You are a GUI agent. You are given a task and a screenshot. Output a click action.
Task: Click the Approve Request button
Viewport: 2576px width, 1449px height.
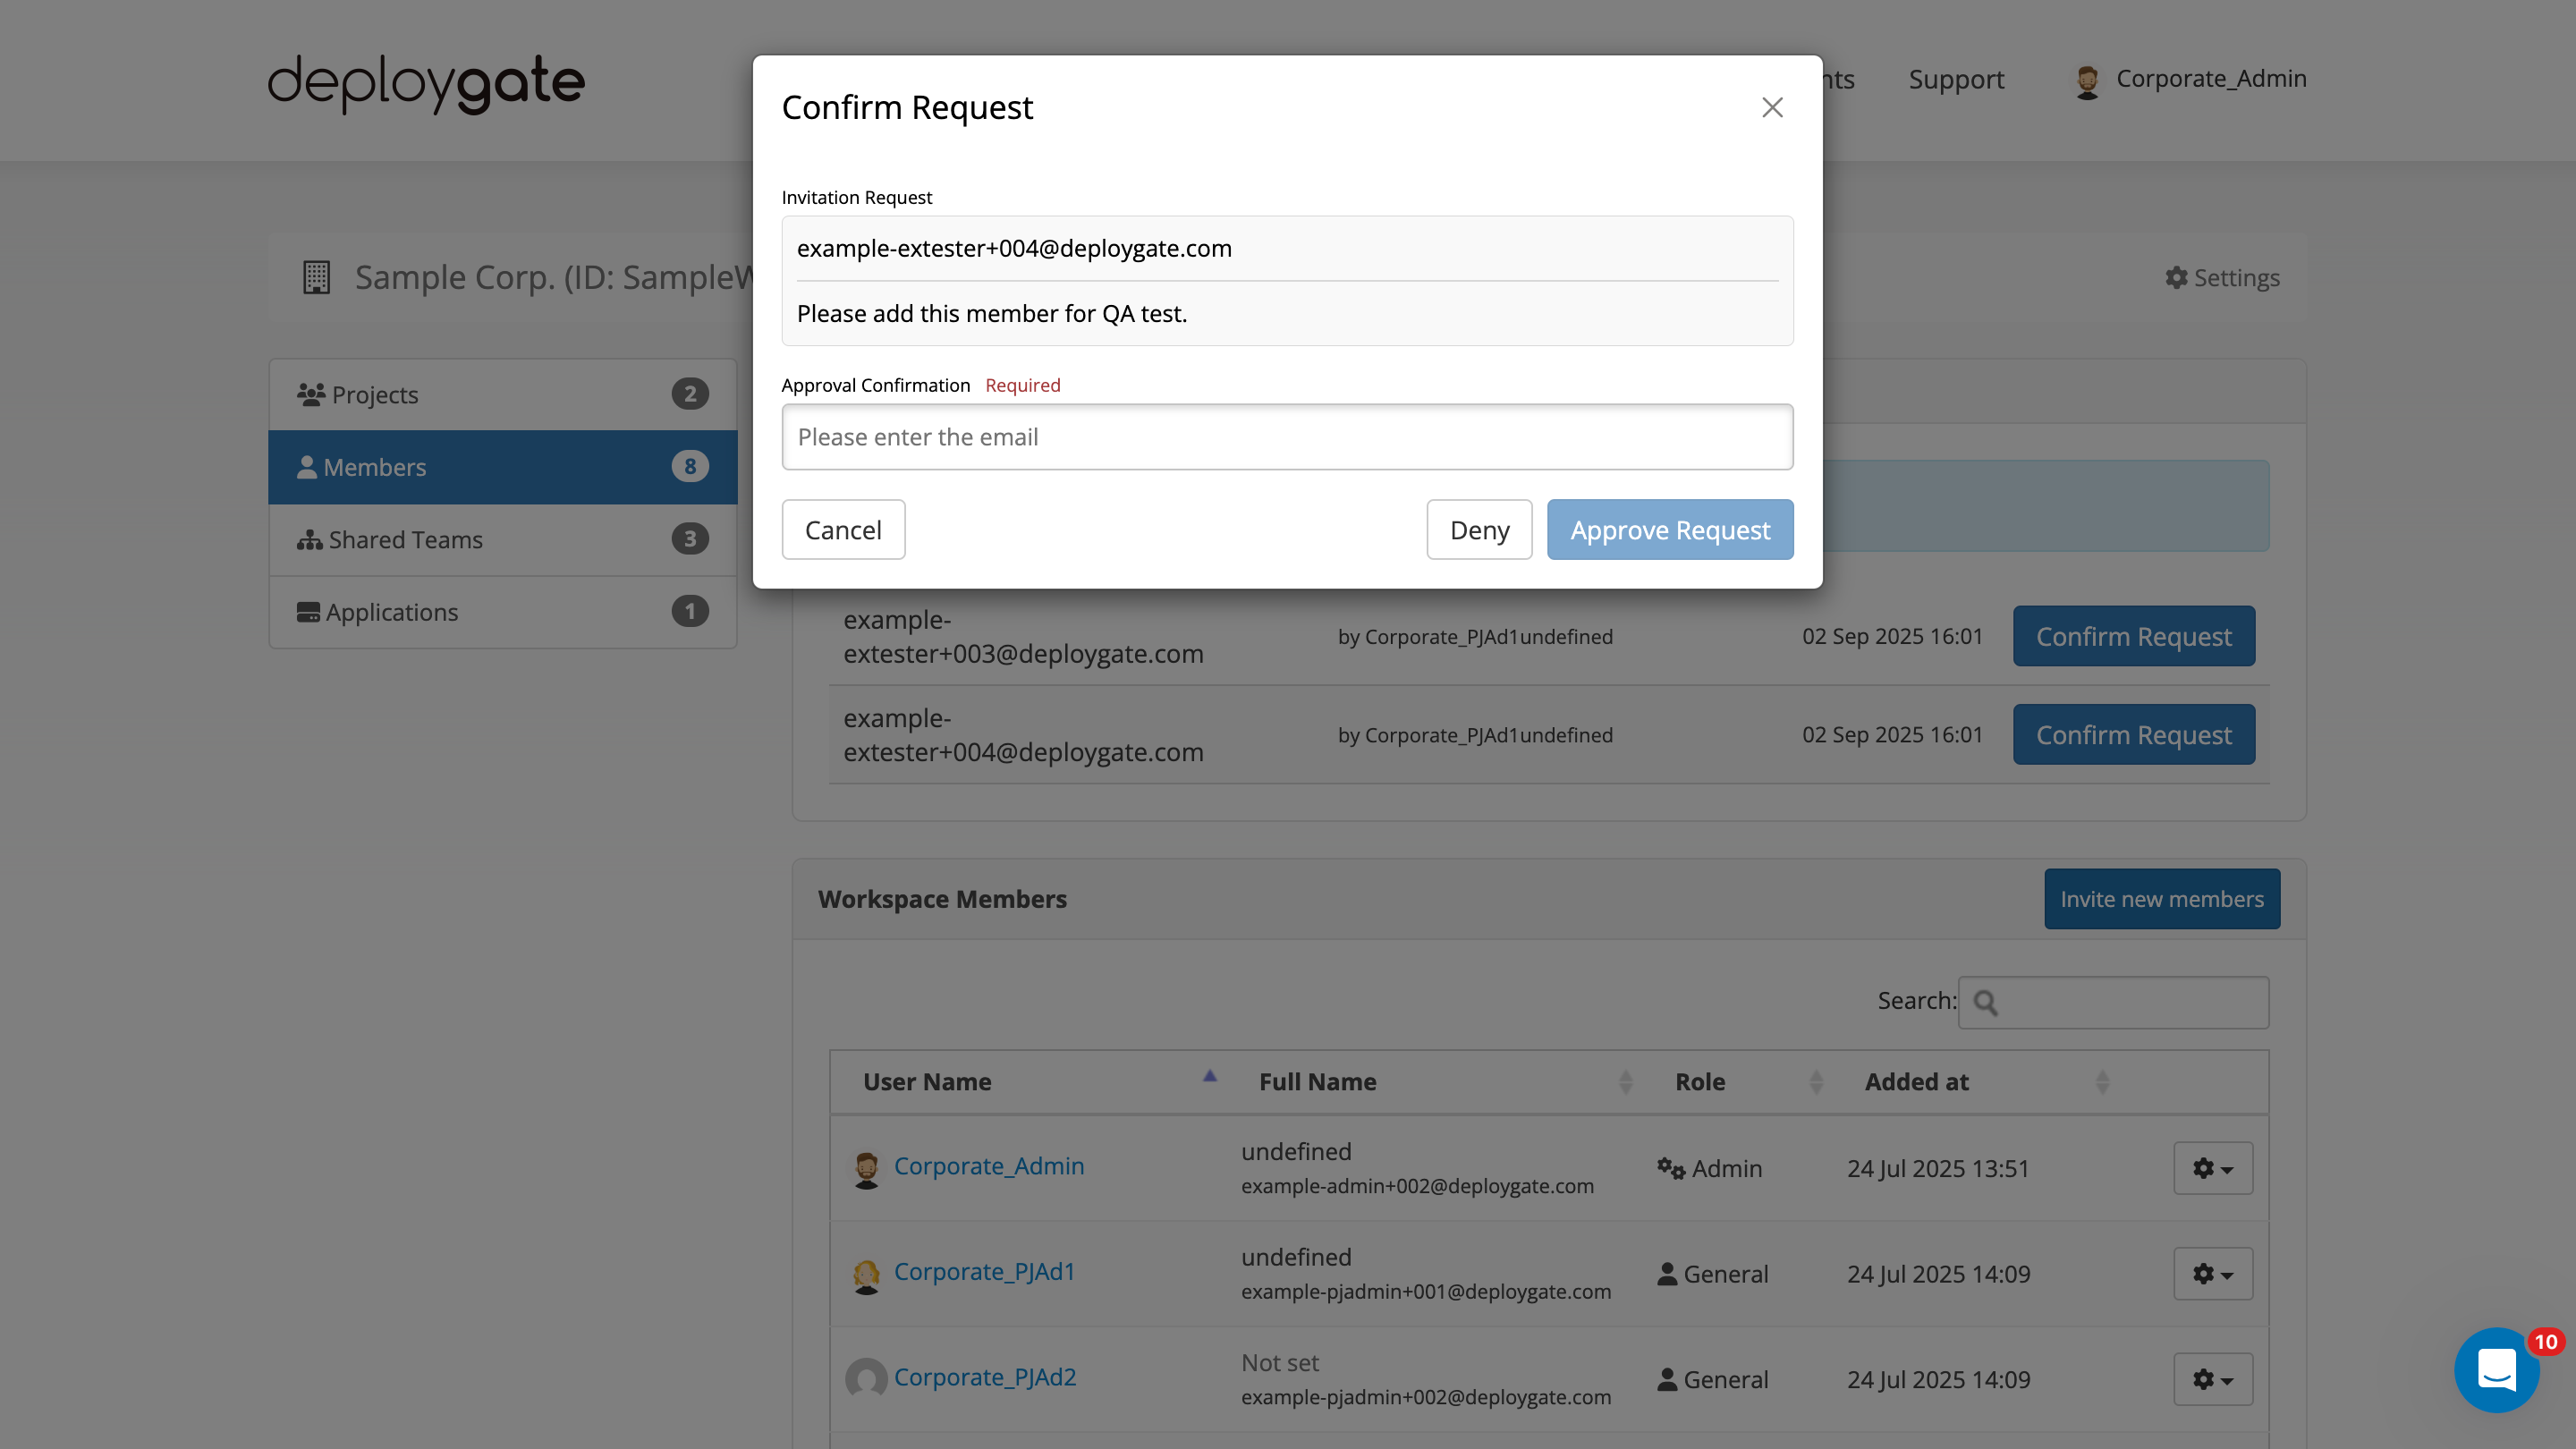[1668, 529]
